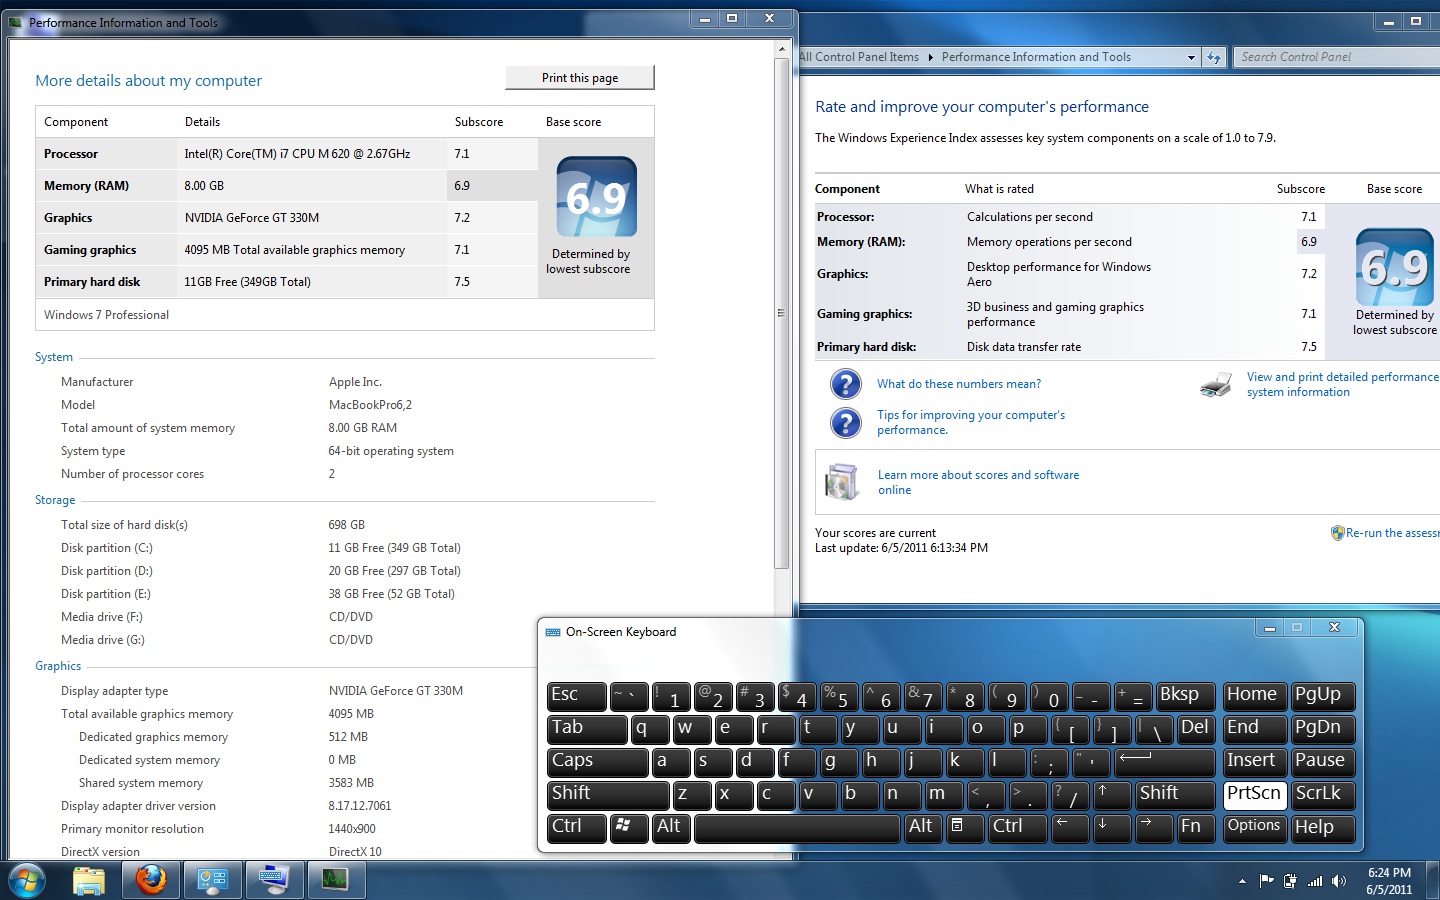Click the Del key on On-Screen Keyboard
The height and width of the screenshot is (900, 1440).
tap(1196, 729)
